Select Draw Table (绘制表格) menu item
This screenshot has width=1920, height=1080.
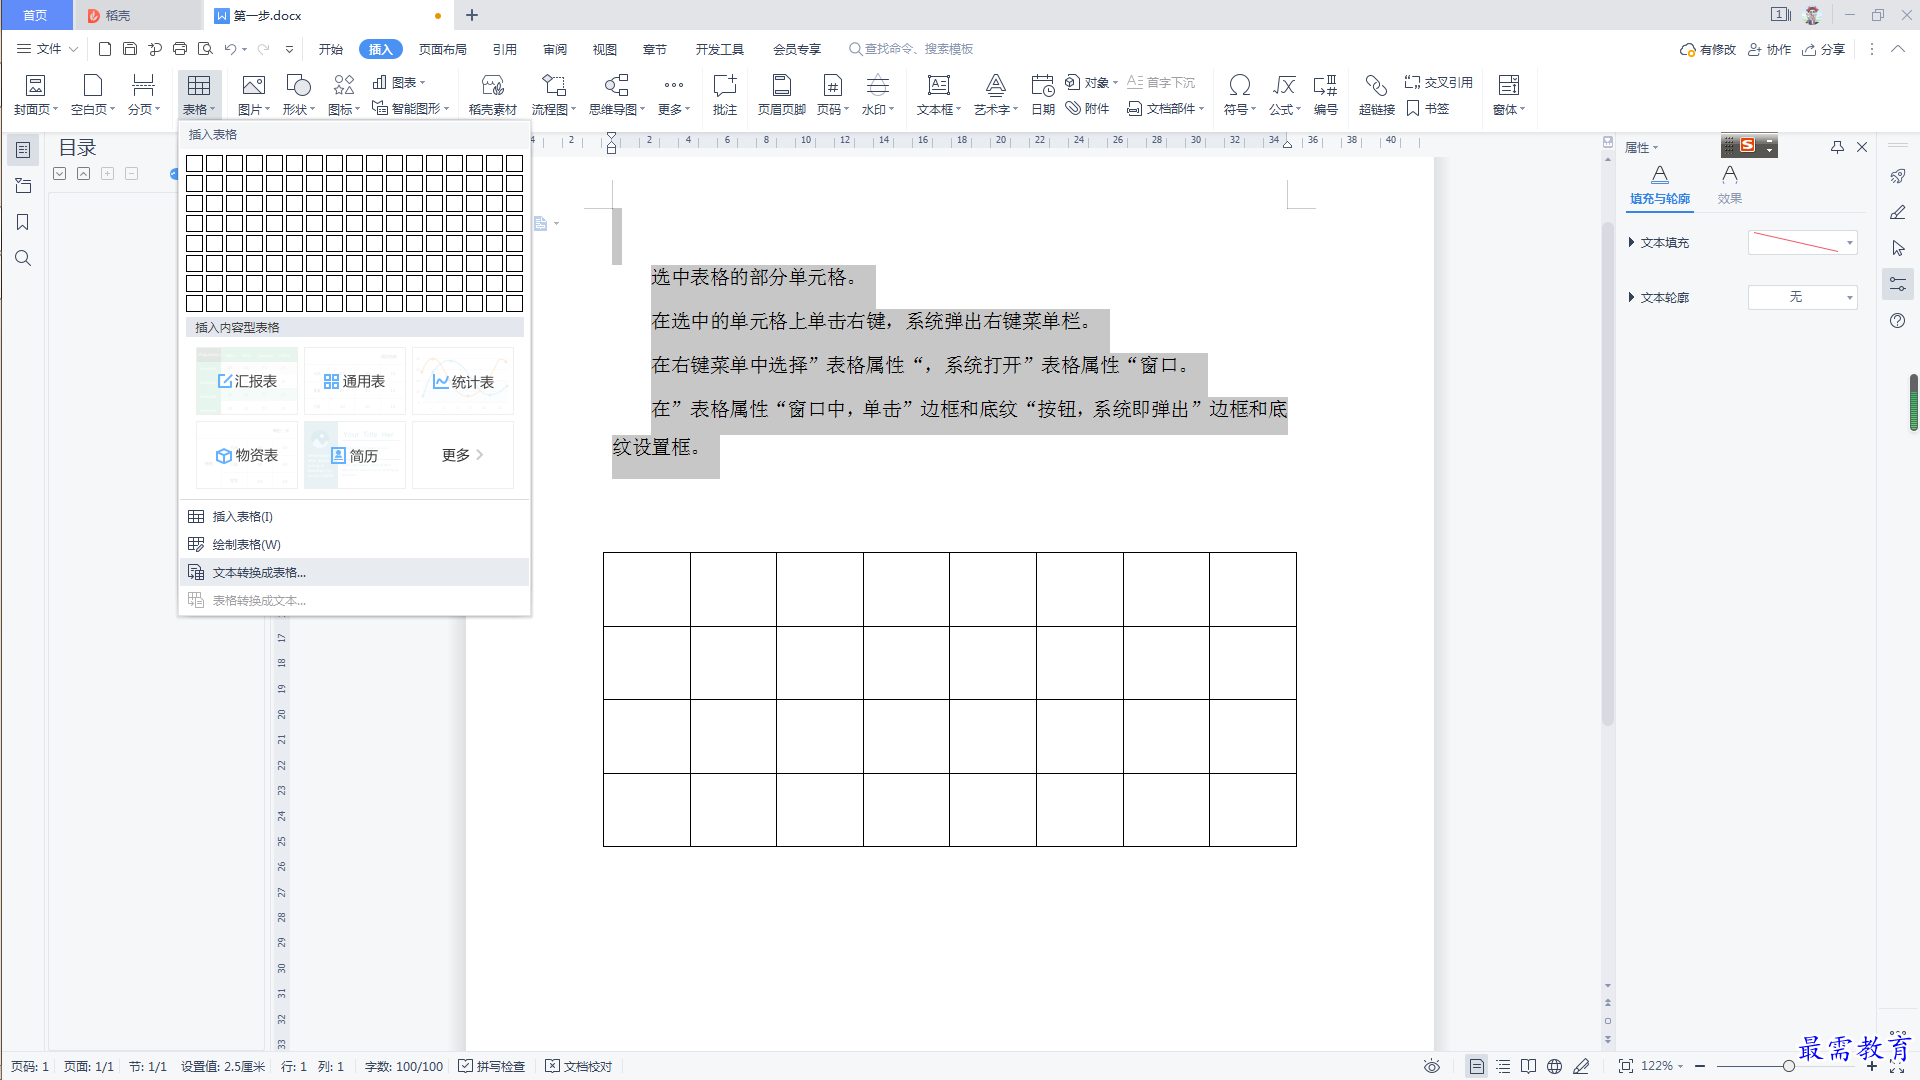[355, 544]
